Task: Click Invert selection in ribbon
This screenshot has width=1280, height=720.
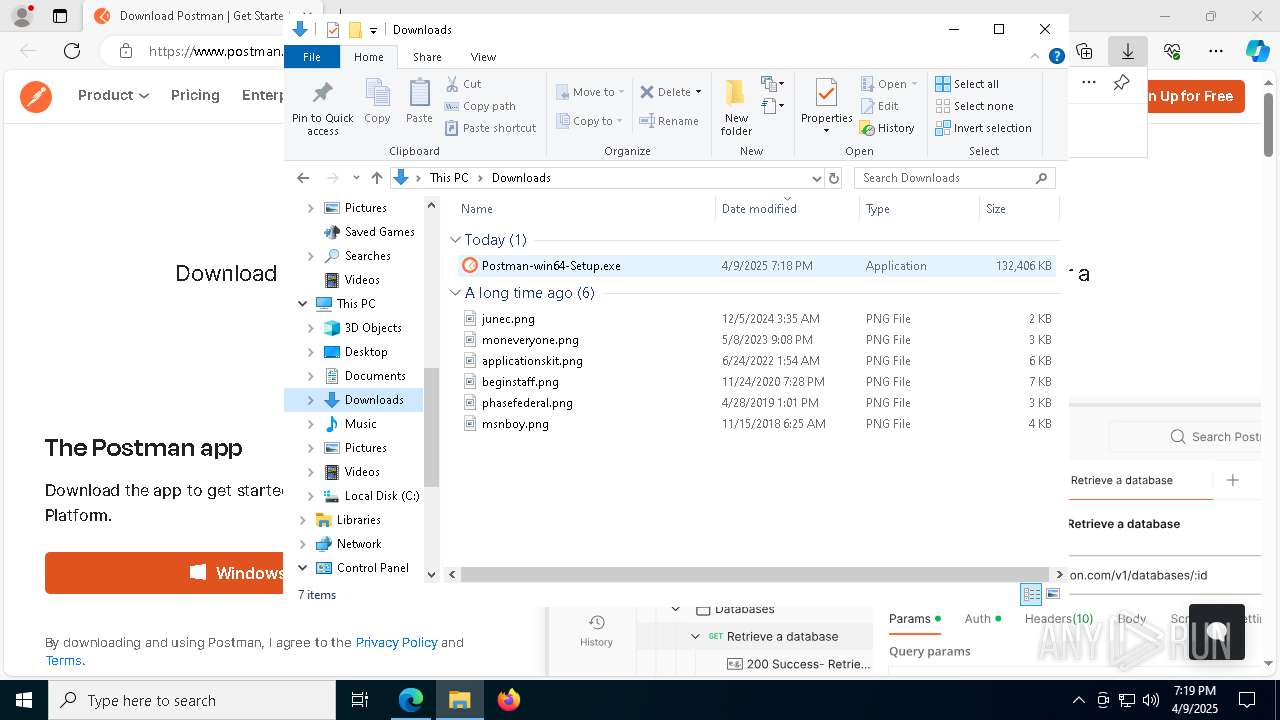Action: coord(983,128)
